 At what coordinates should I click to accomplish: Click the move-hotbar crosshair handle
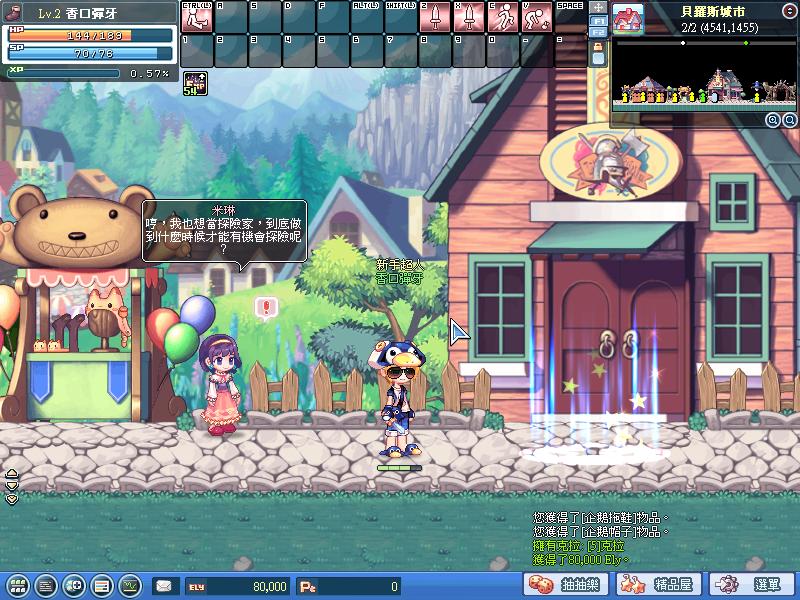(598, 8)
